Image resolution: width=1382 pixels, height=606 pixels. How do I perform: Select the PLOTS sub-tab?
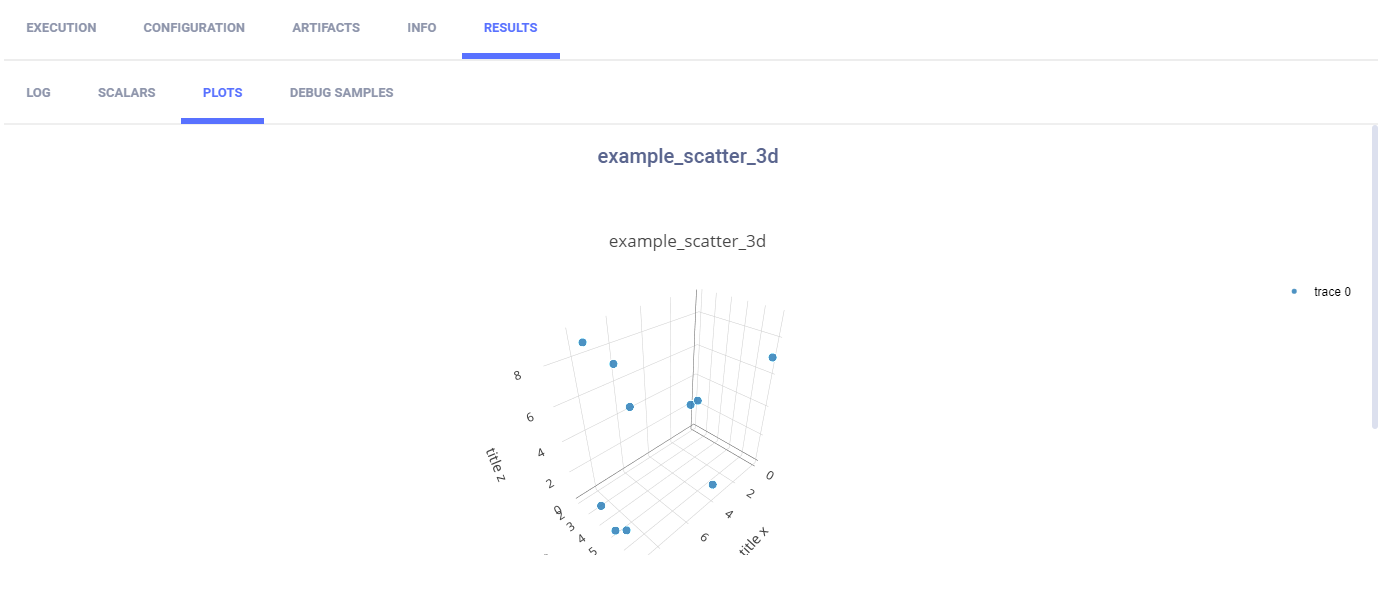click(x=222, y=92)
